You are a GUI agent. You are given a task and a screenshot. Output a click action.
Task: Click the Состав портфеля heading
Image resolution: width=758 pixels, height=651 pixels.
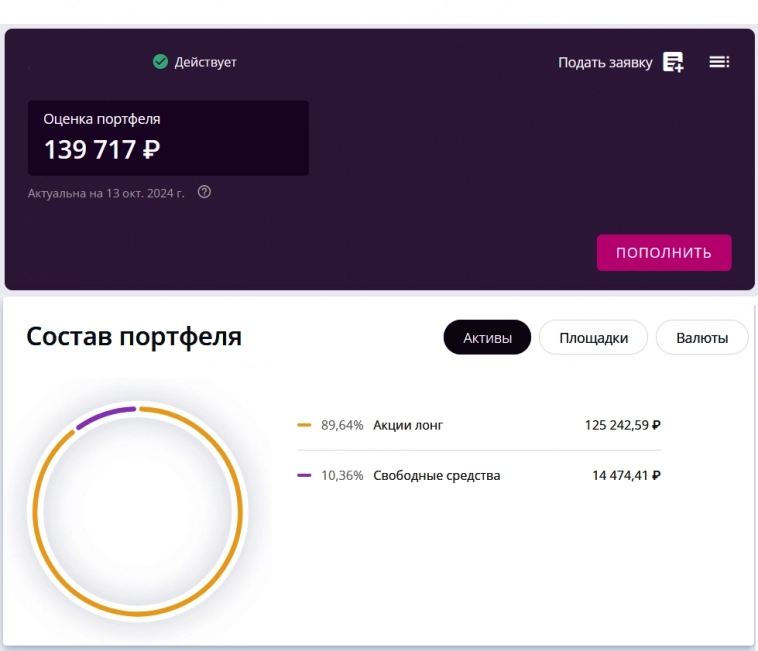pos(134,337)
